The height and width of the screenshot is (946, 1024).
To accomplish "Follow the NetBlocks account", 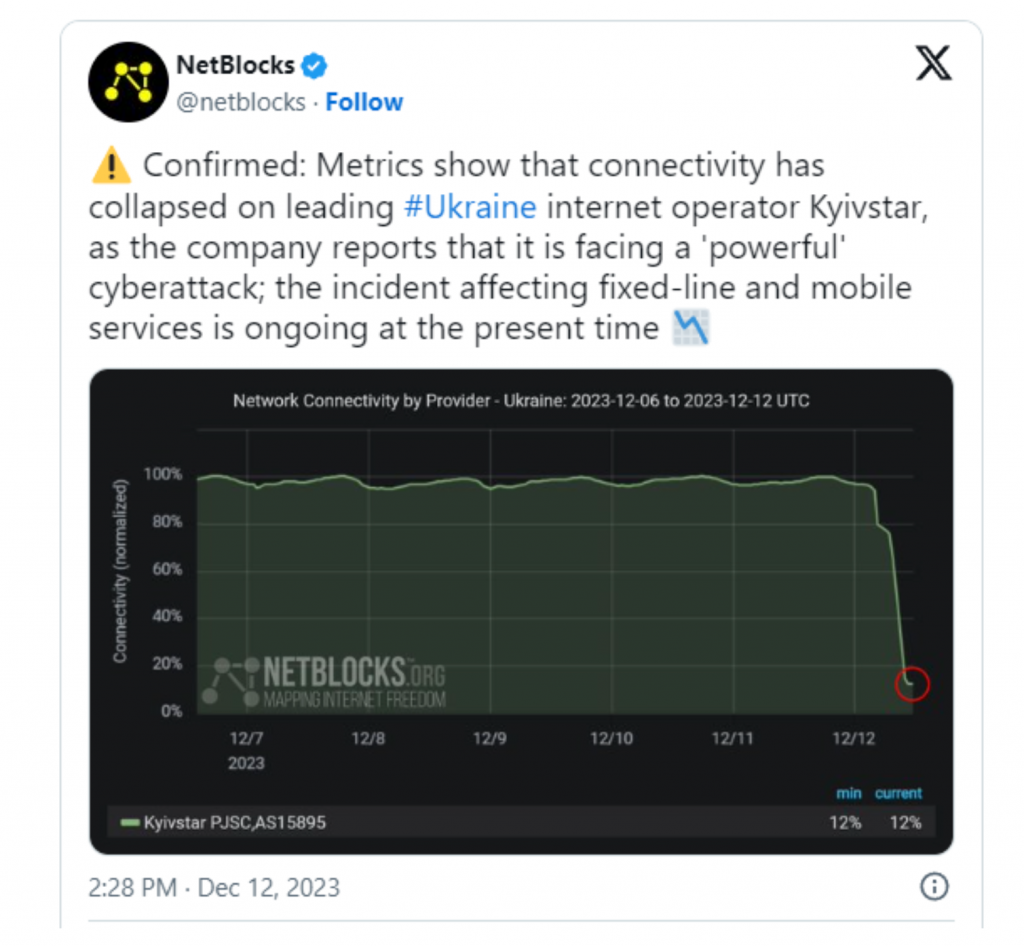I will 364,102.
